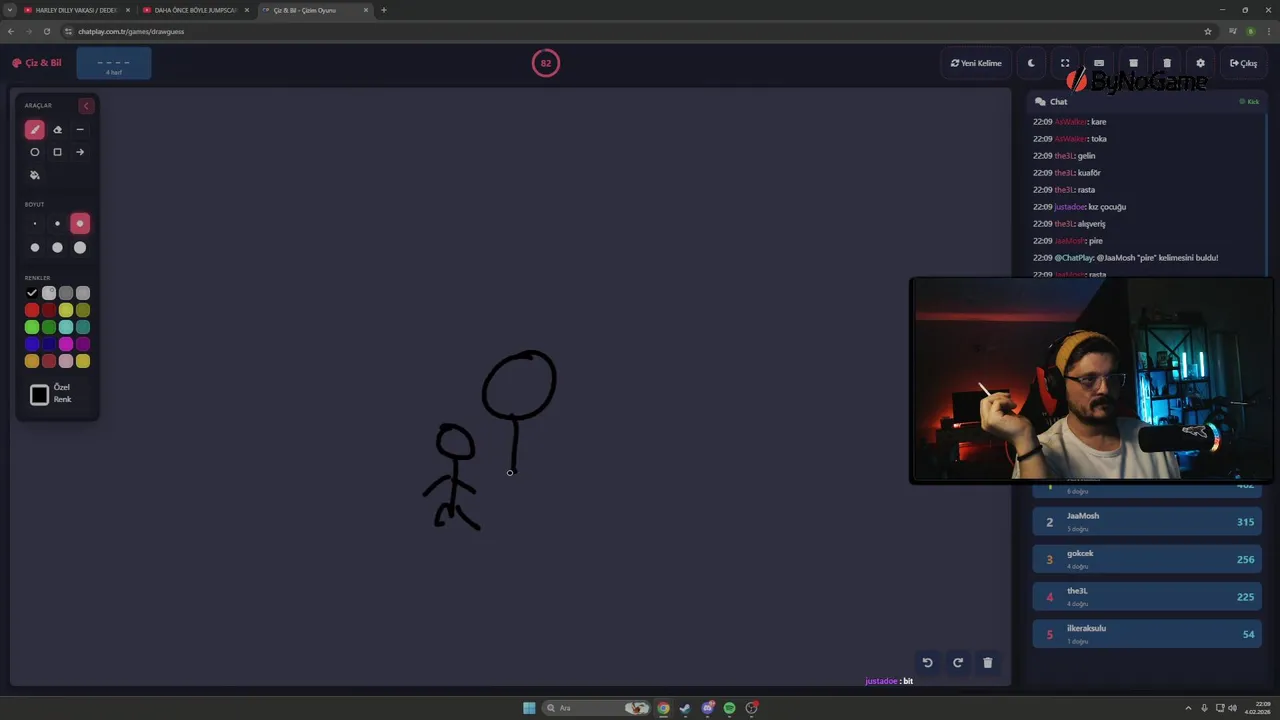Switch to the HARLEY DILLY VAKASI browser tab
1280x720 pixels.
(76, 10)
